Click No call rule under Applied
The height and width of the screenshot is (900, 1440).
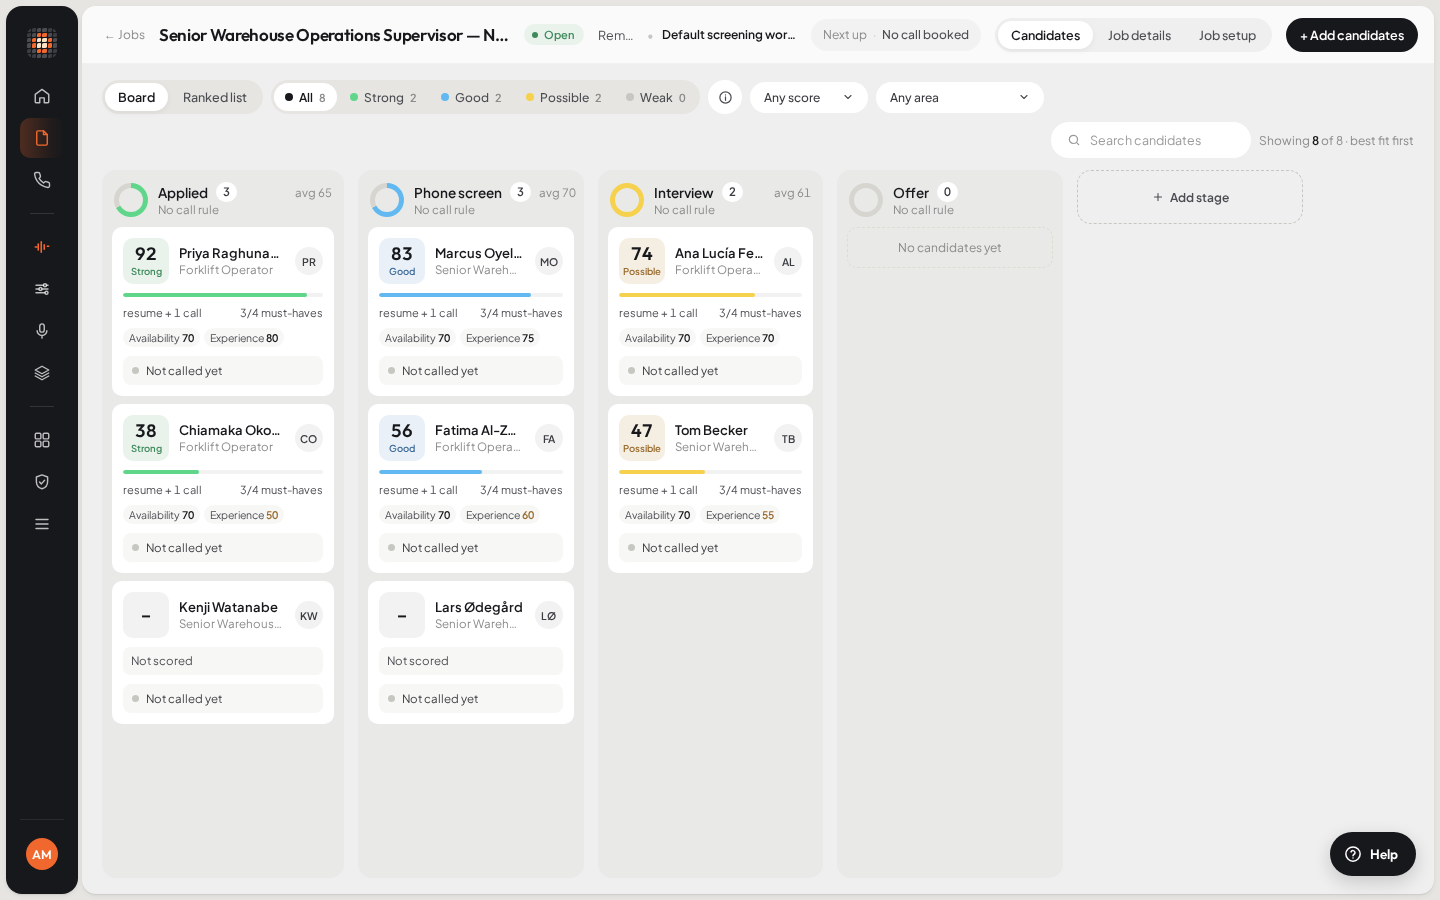point(188,210)
